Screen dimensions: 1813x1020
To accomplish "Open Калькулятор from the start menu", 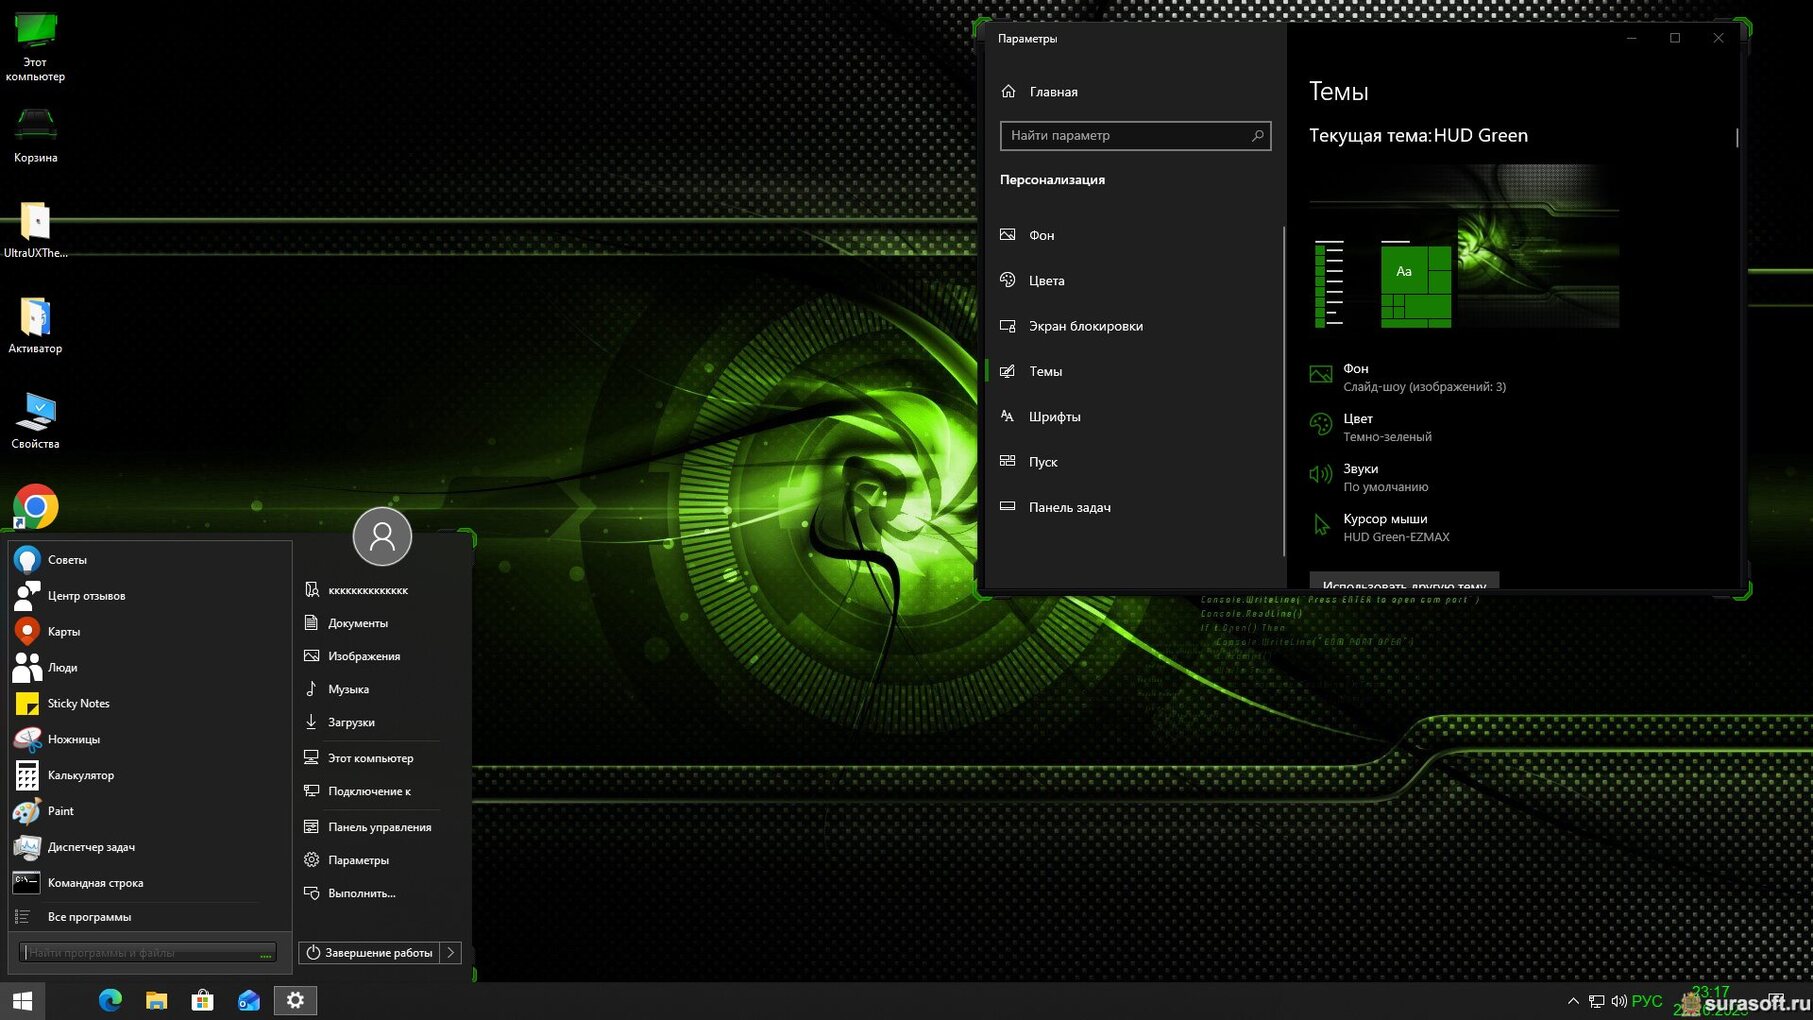I will (80, 775).
